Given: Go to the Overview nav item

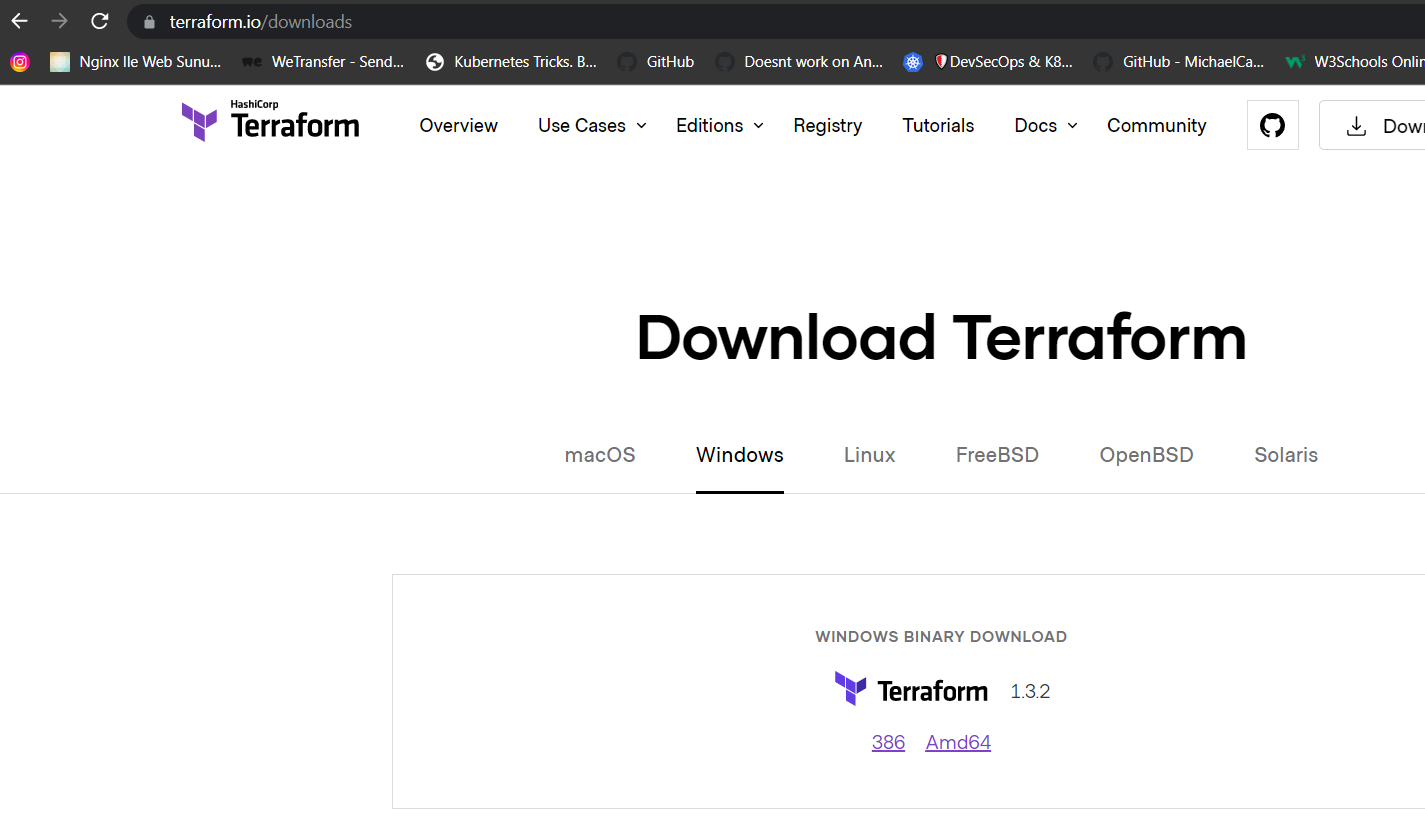Looking at the screenshot, I should [459, 126].
